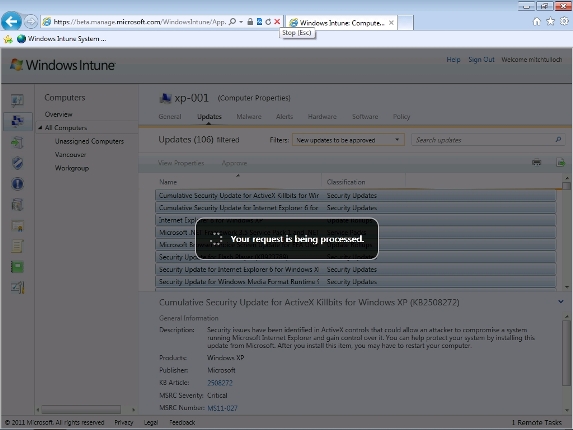The height and width of the screenshot is (430, 573).
Task: Select Cumulative Security Update for Internet Explorer 6 row
Action: click(x=356, y=208)
